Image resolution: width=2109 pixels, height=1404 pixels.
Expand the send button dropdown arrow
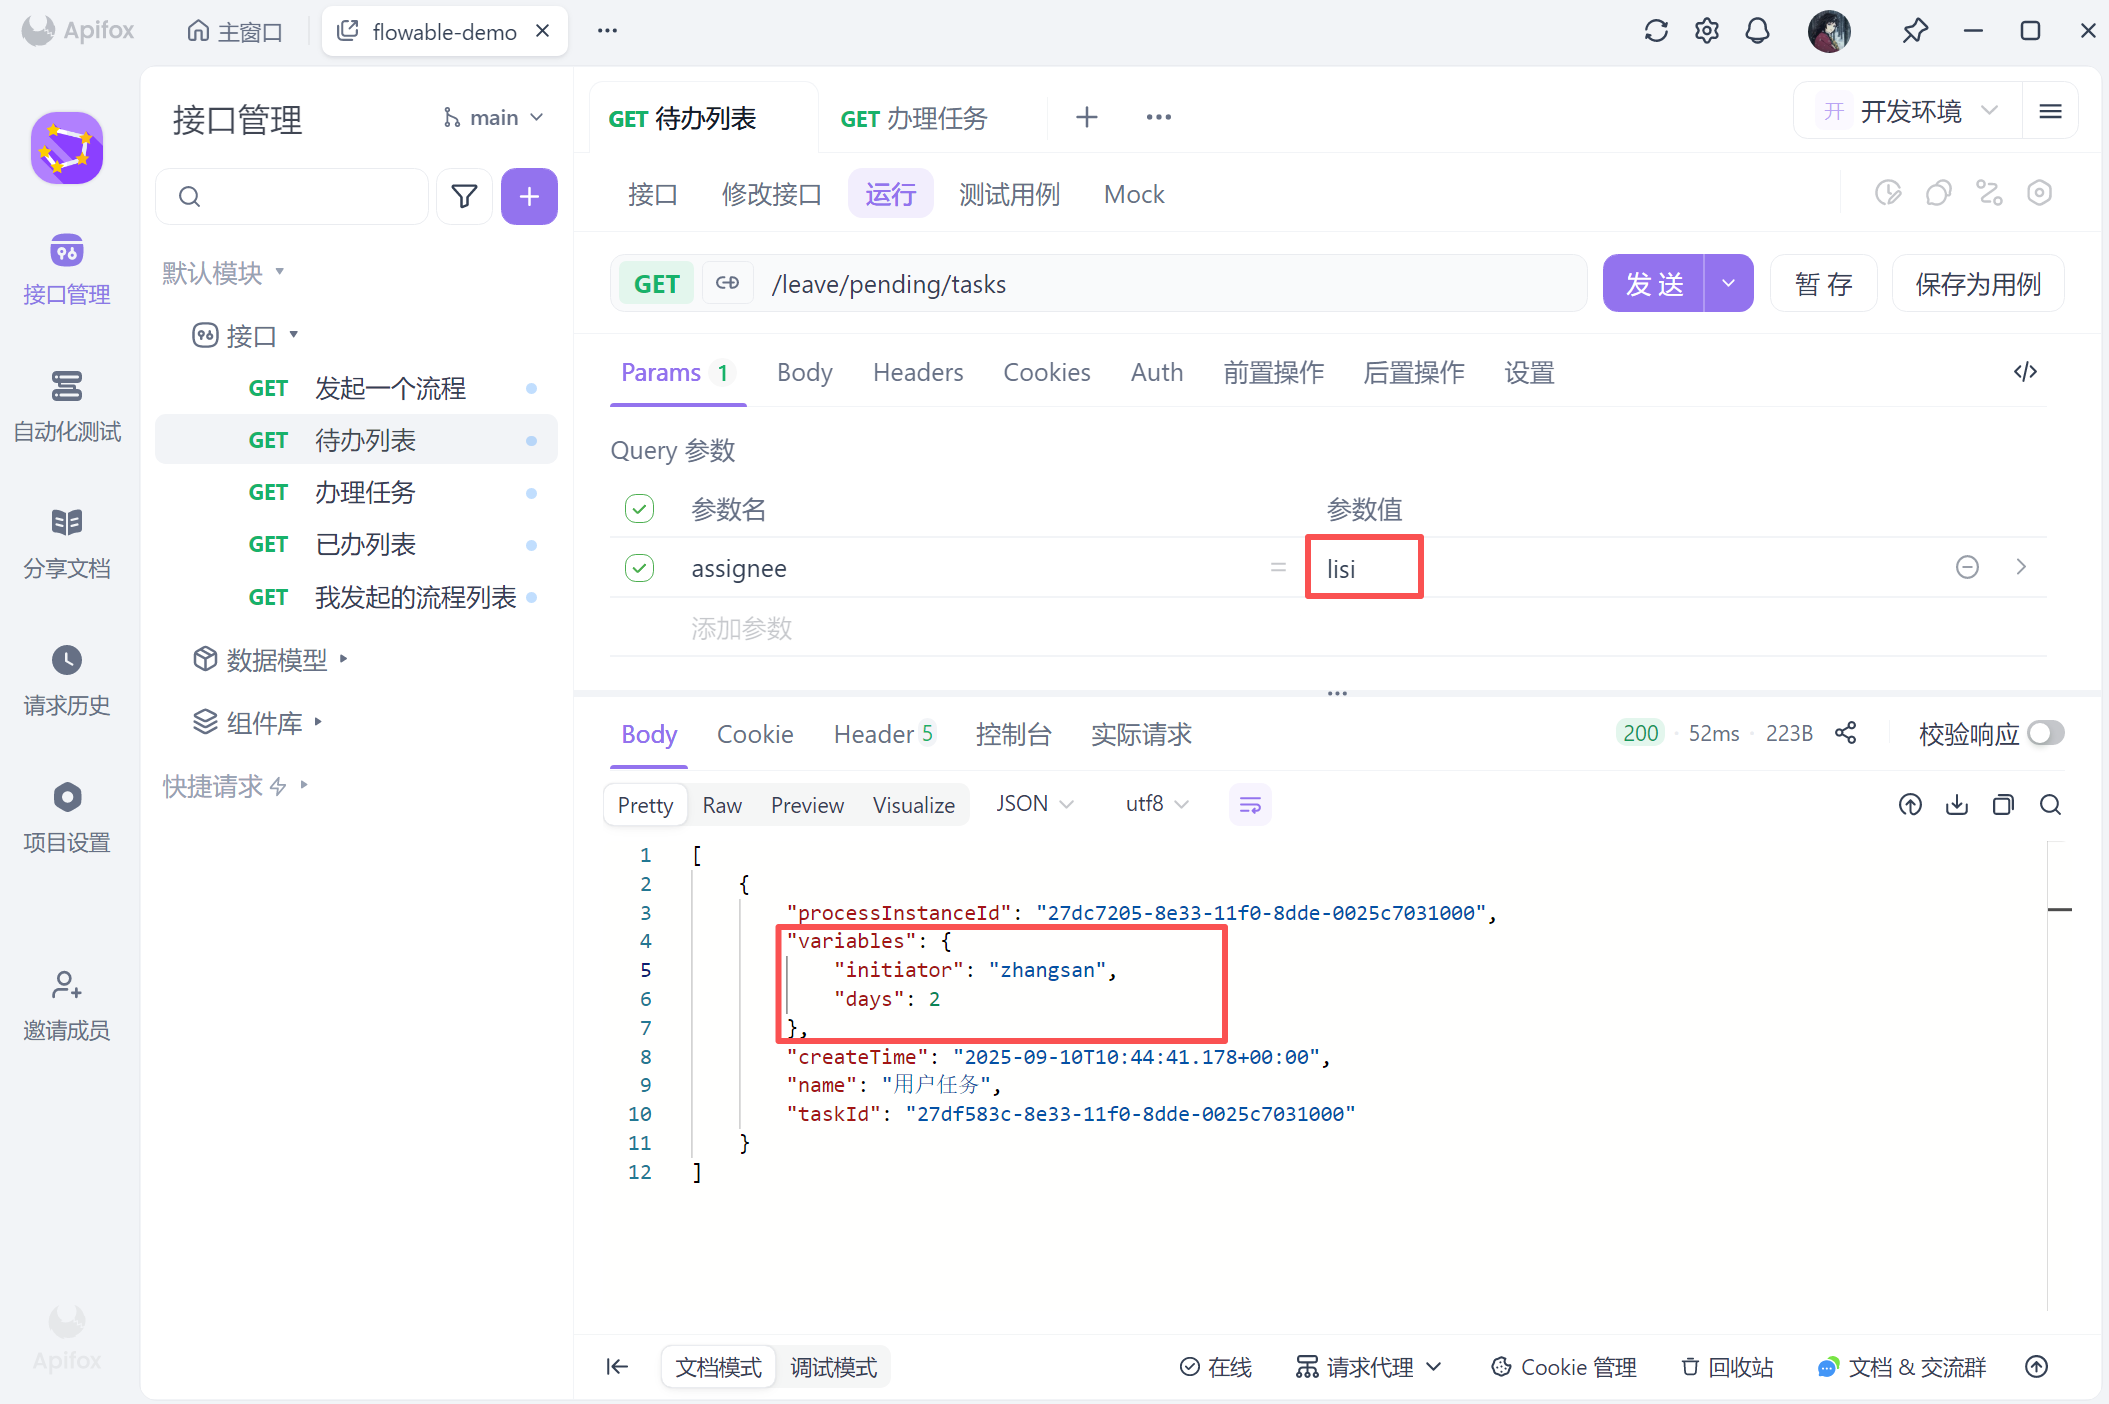(1728, 284)
